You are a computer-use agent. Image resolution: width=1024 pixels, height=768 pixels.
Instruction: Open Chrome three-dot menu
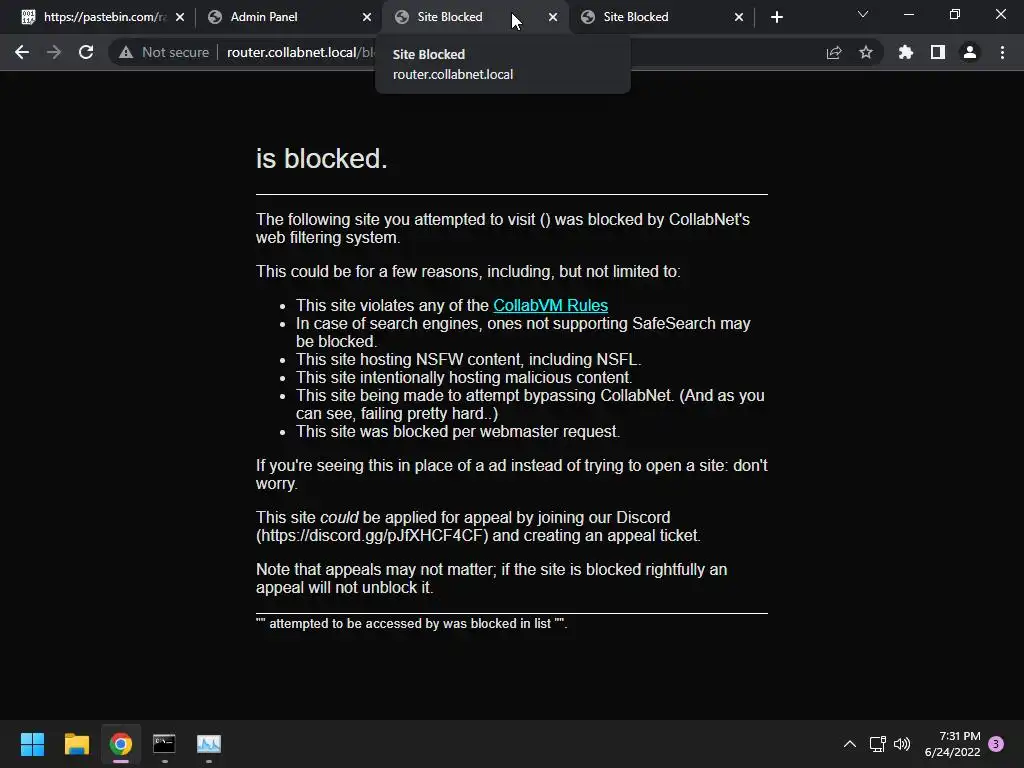[x=1002, y=52]
